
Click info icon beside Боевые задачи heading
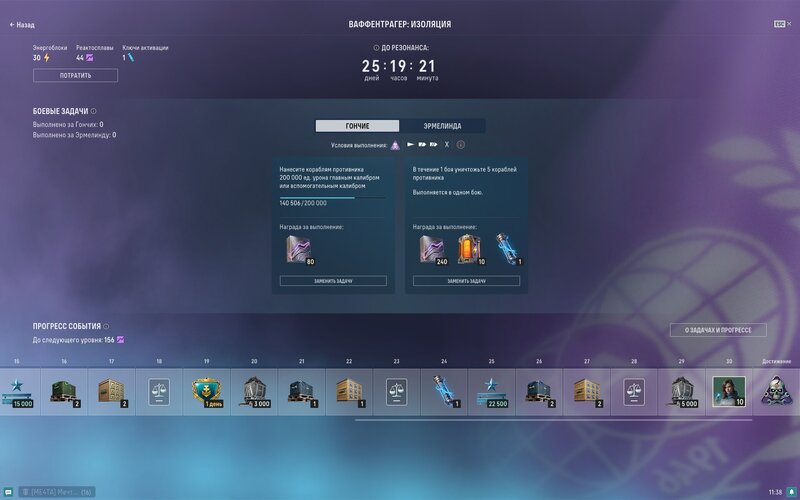point(94,111)
